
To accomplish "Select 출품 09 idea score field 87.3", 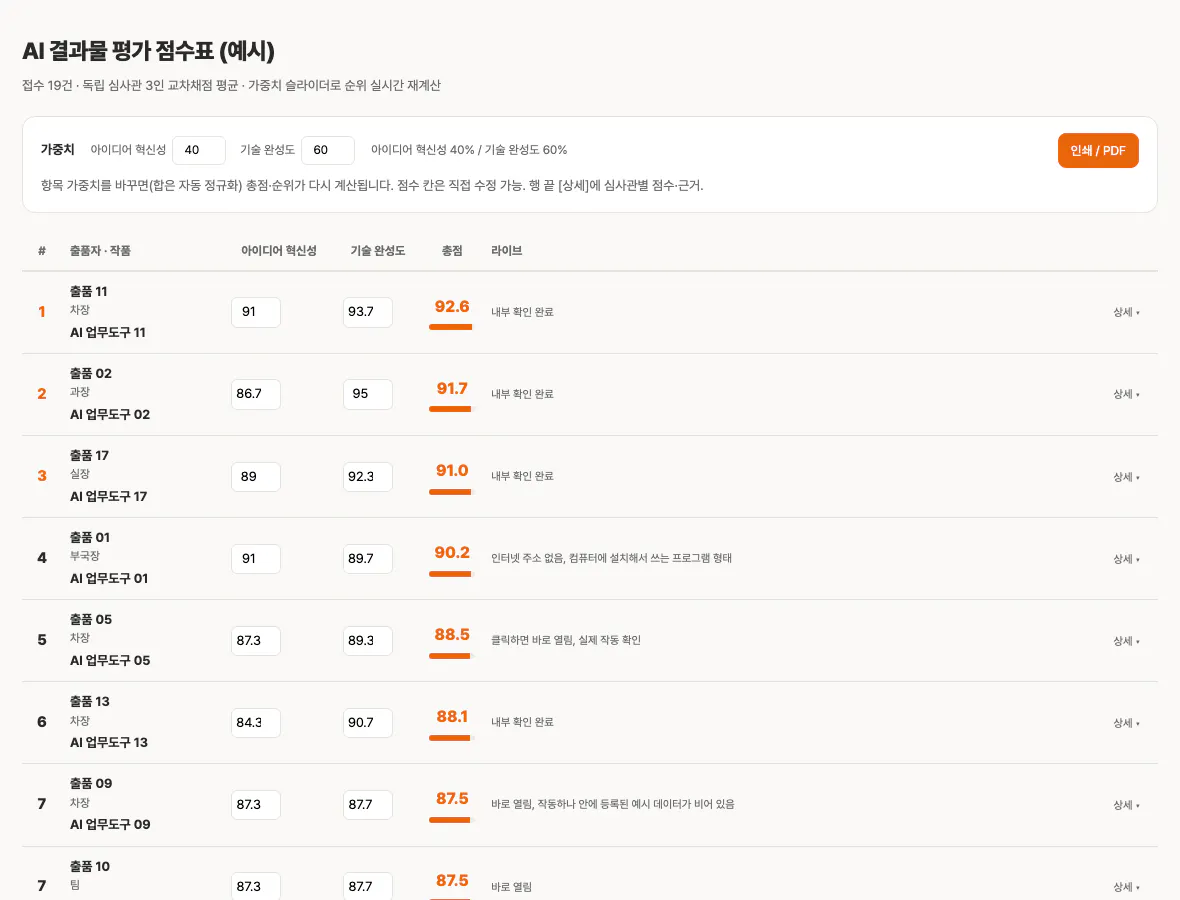I will (256, 805).
